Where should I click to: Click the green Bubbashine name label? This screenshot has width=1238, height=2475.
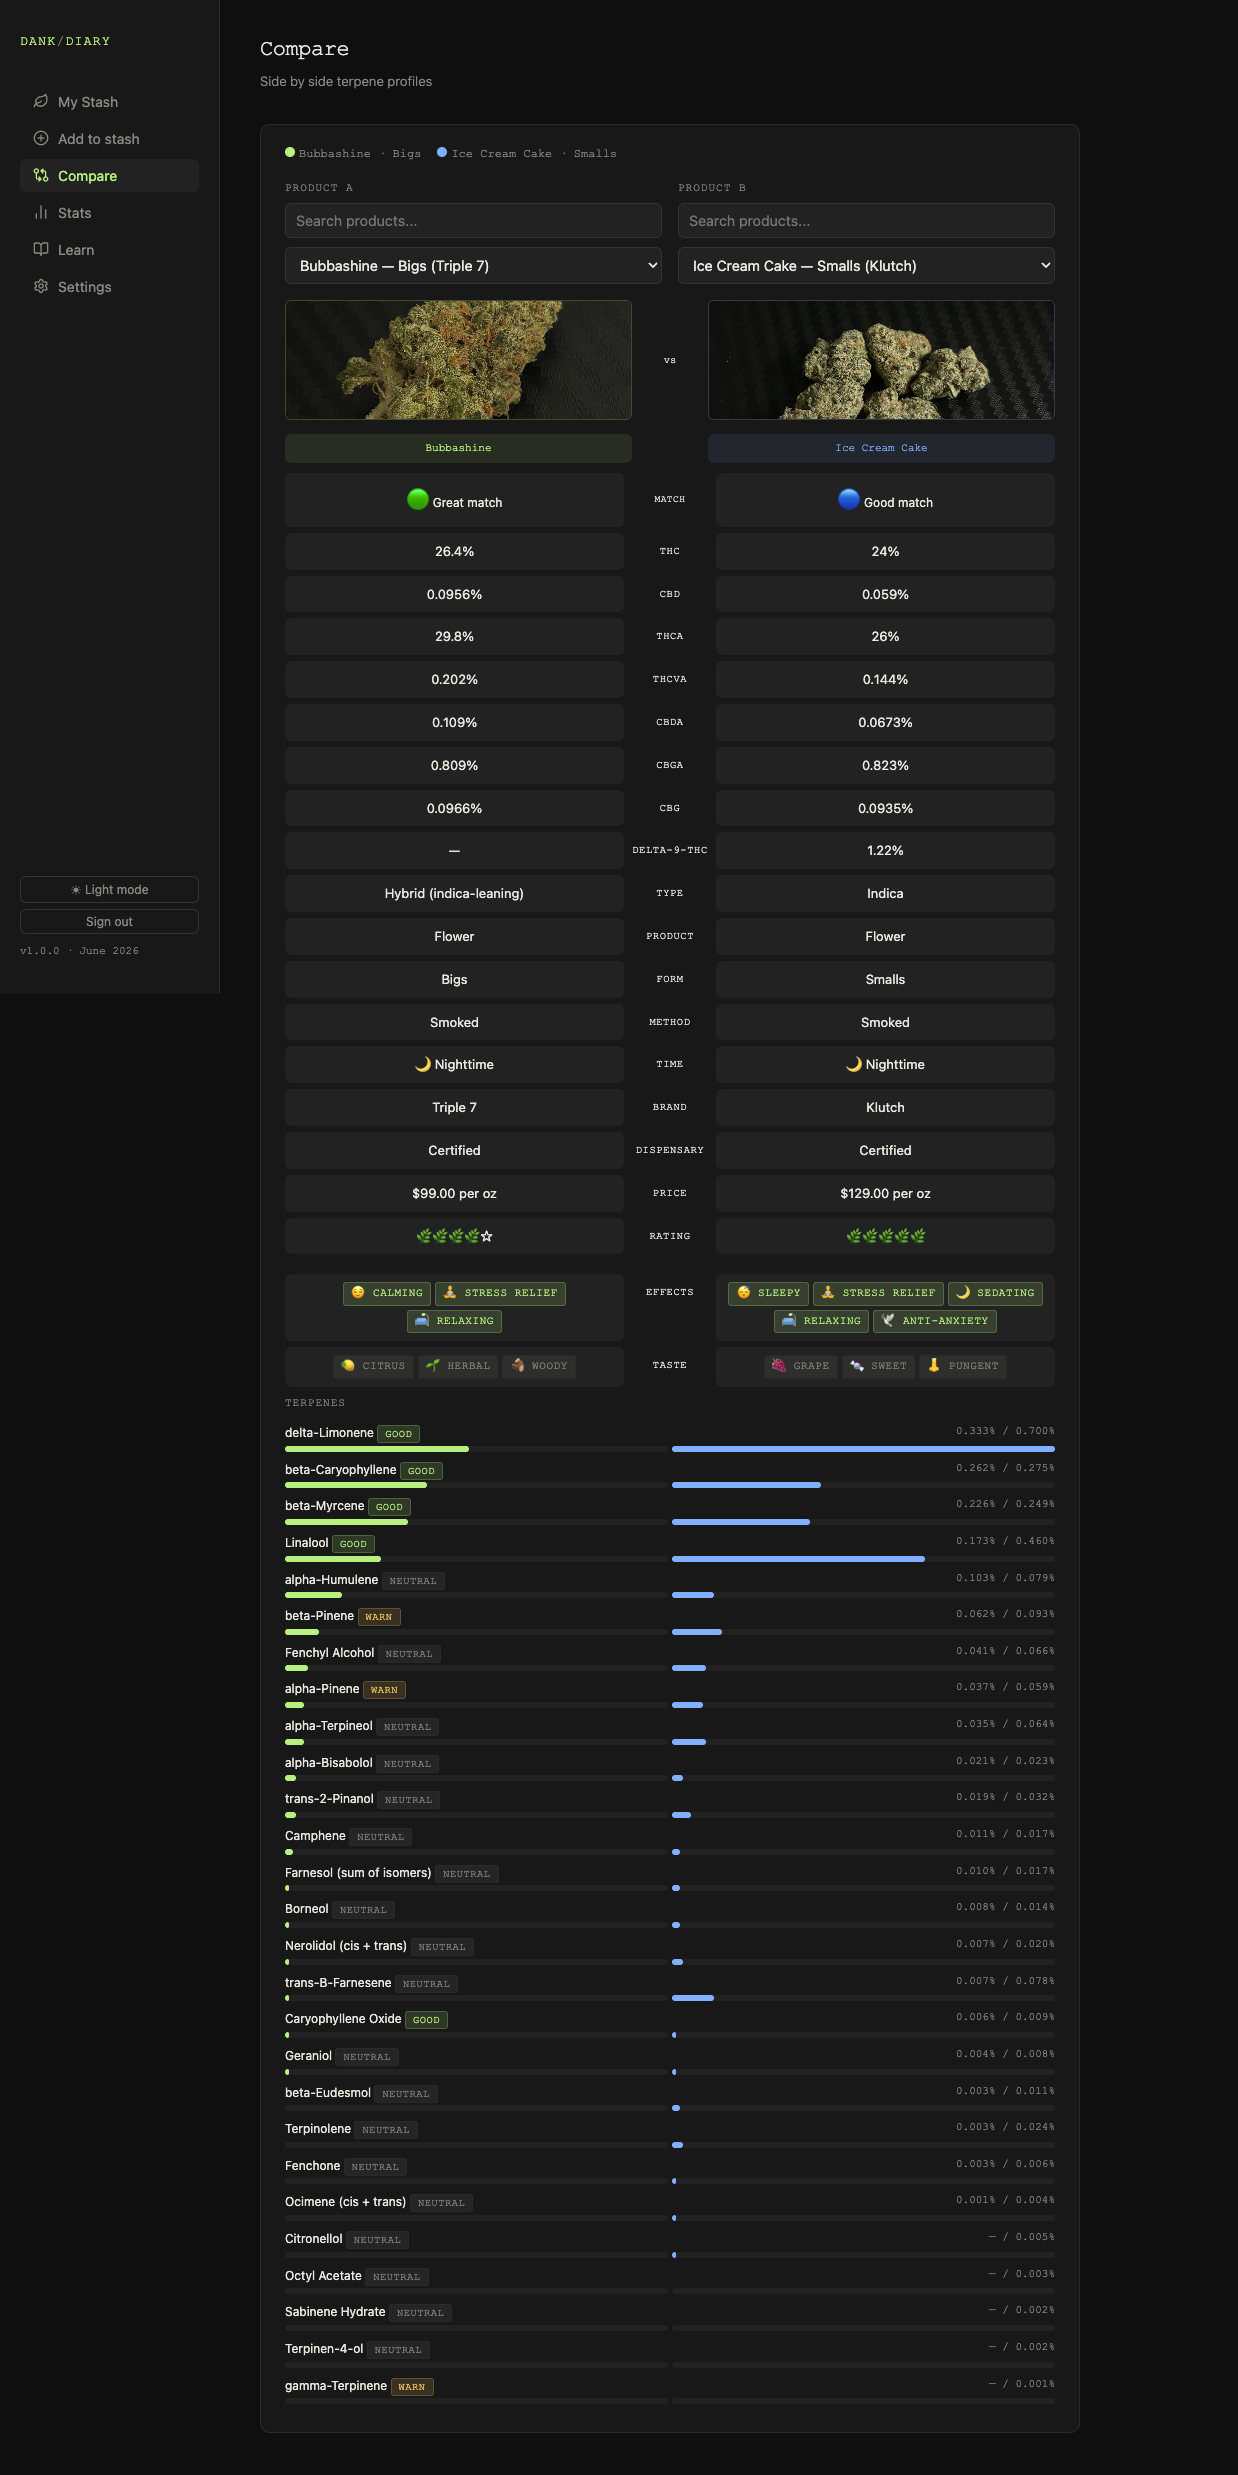[x=458, y=448]
